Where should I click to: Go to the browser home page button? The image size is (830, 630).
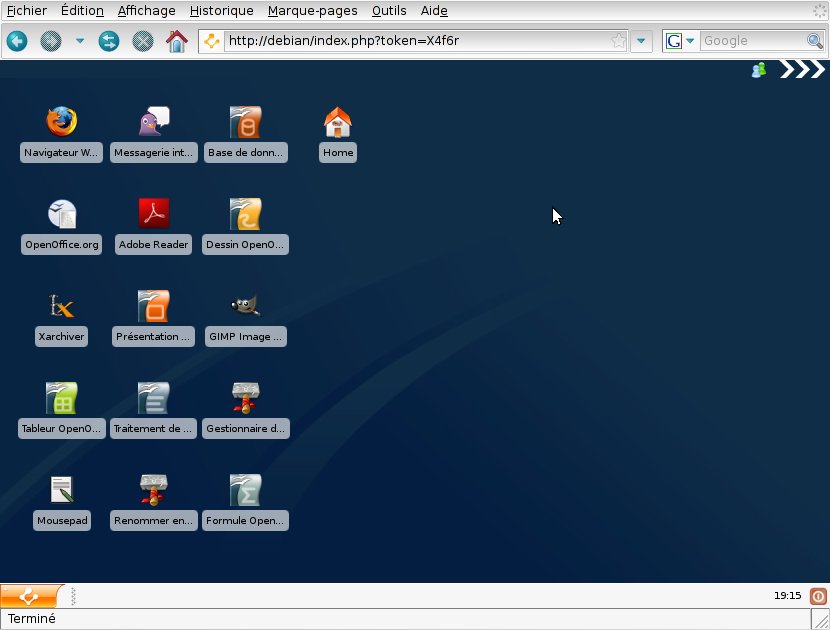click(177, 41)
